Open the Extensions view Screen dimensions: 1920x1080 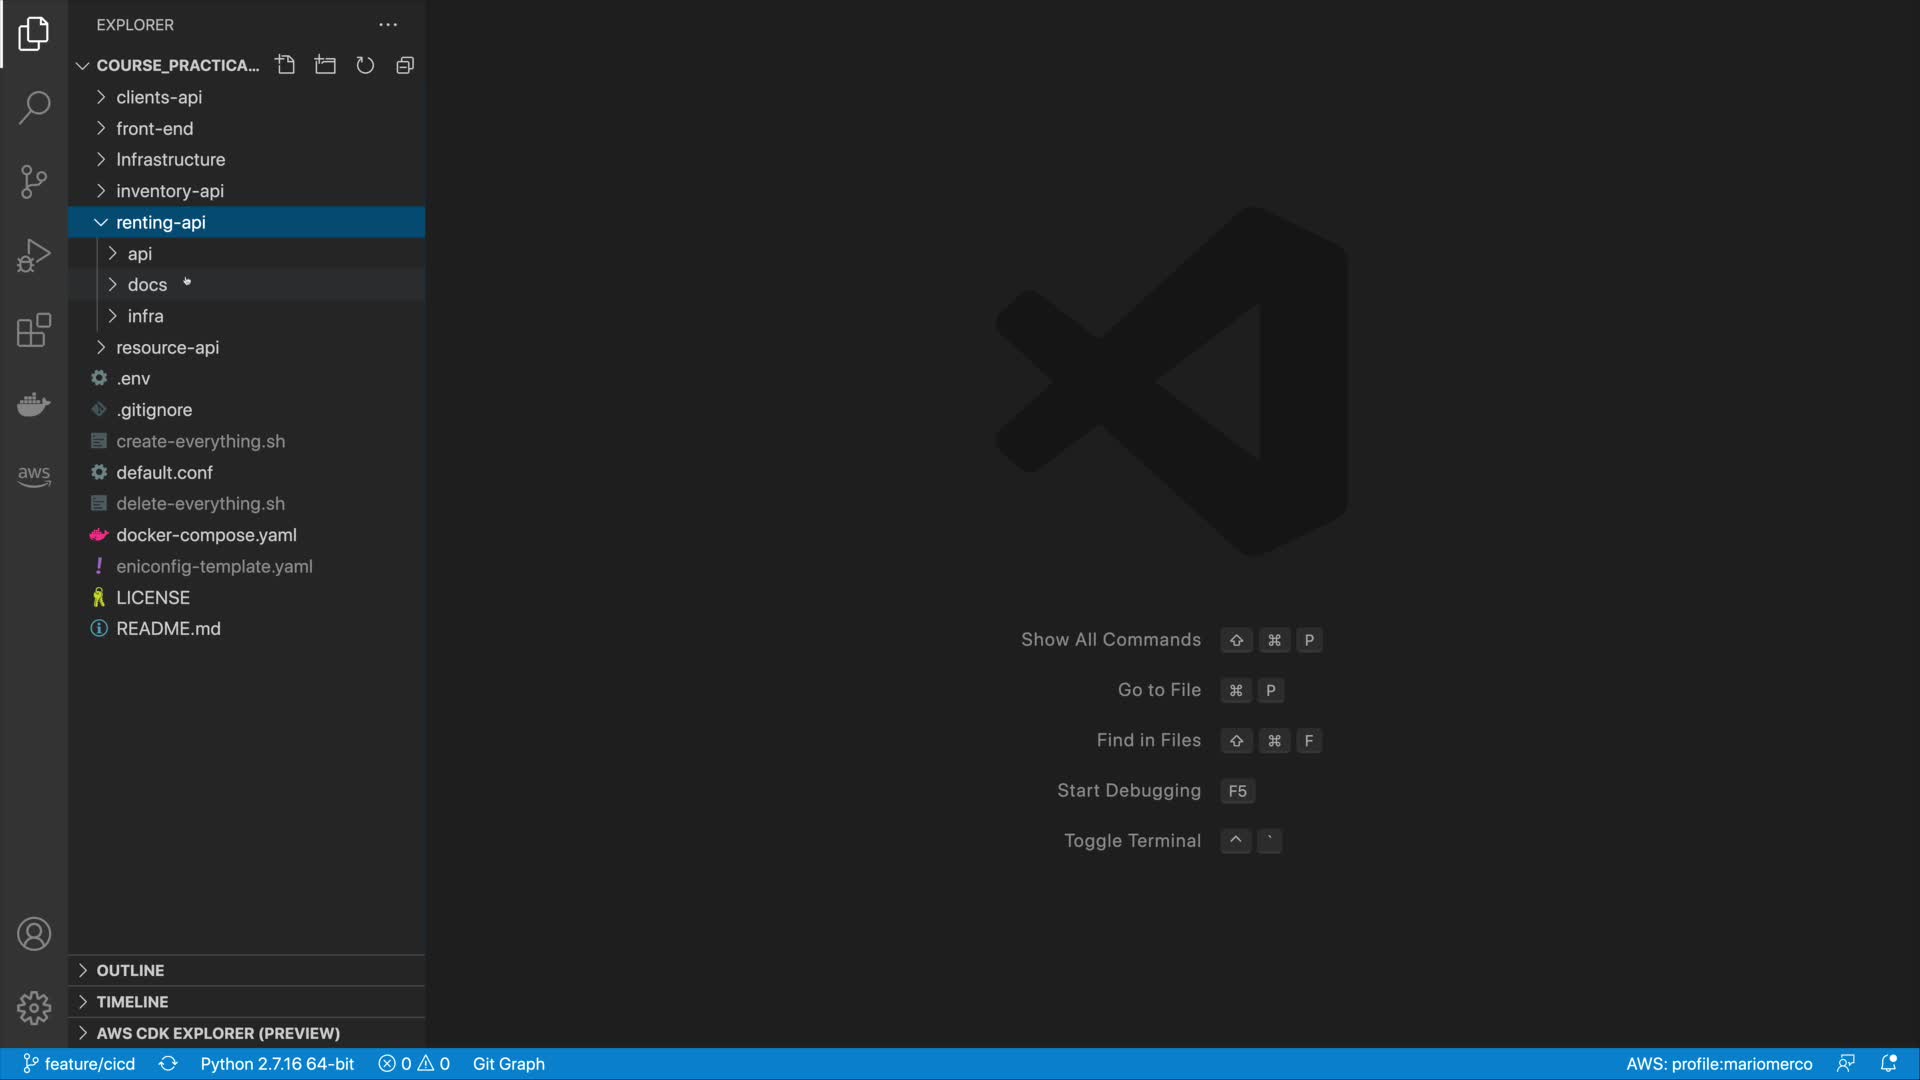pyautogui.click(x=34, y=330)
